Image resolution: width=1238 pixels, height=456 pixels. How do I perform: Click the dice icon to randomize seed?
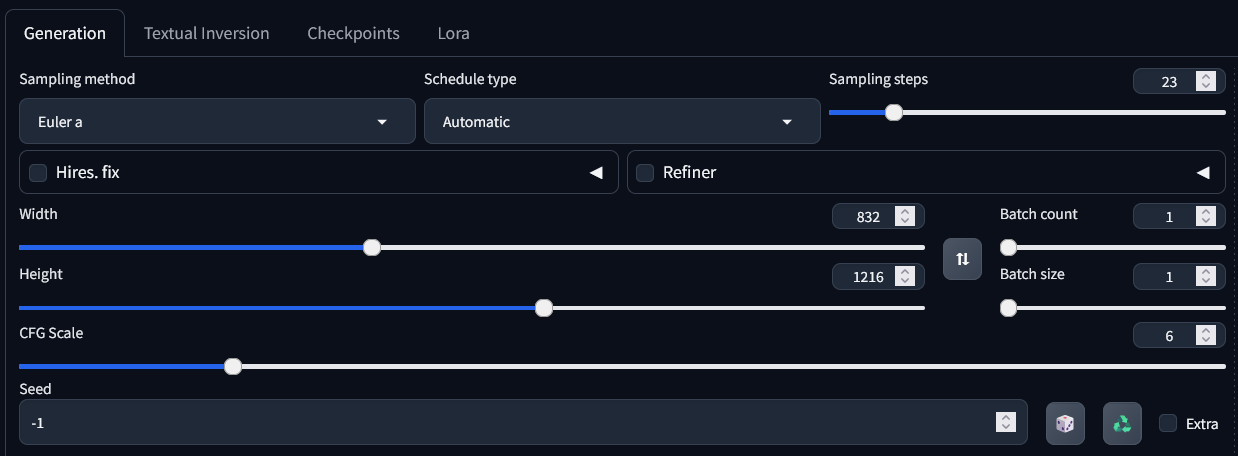[x=1065, y=423]
